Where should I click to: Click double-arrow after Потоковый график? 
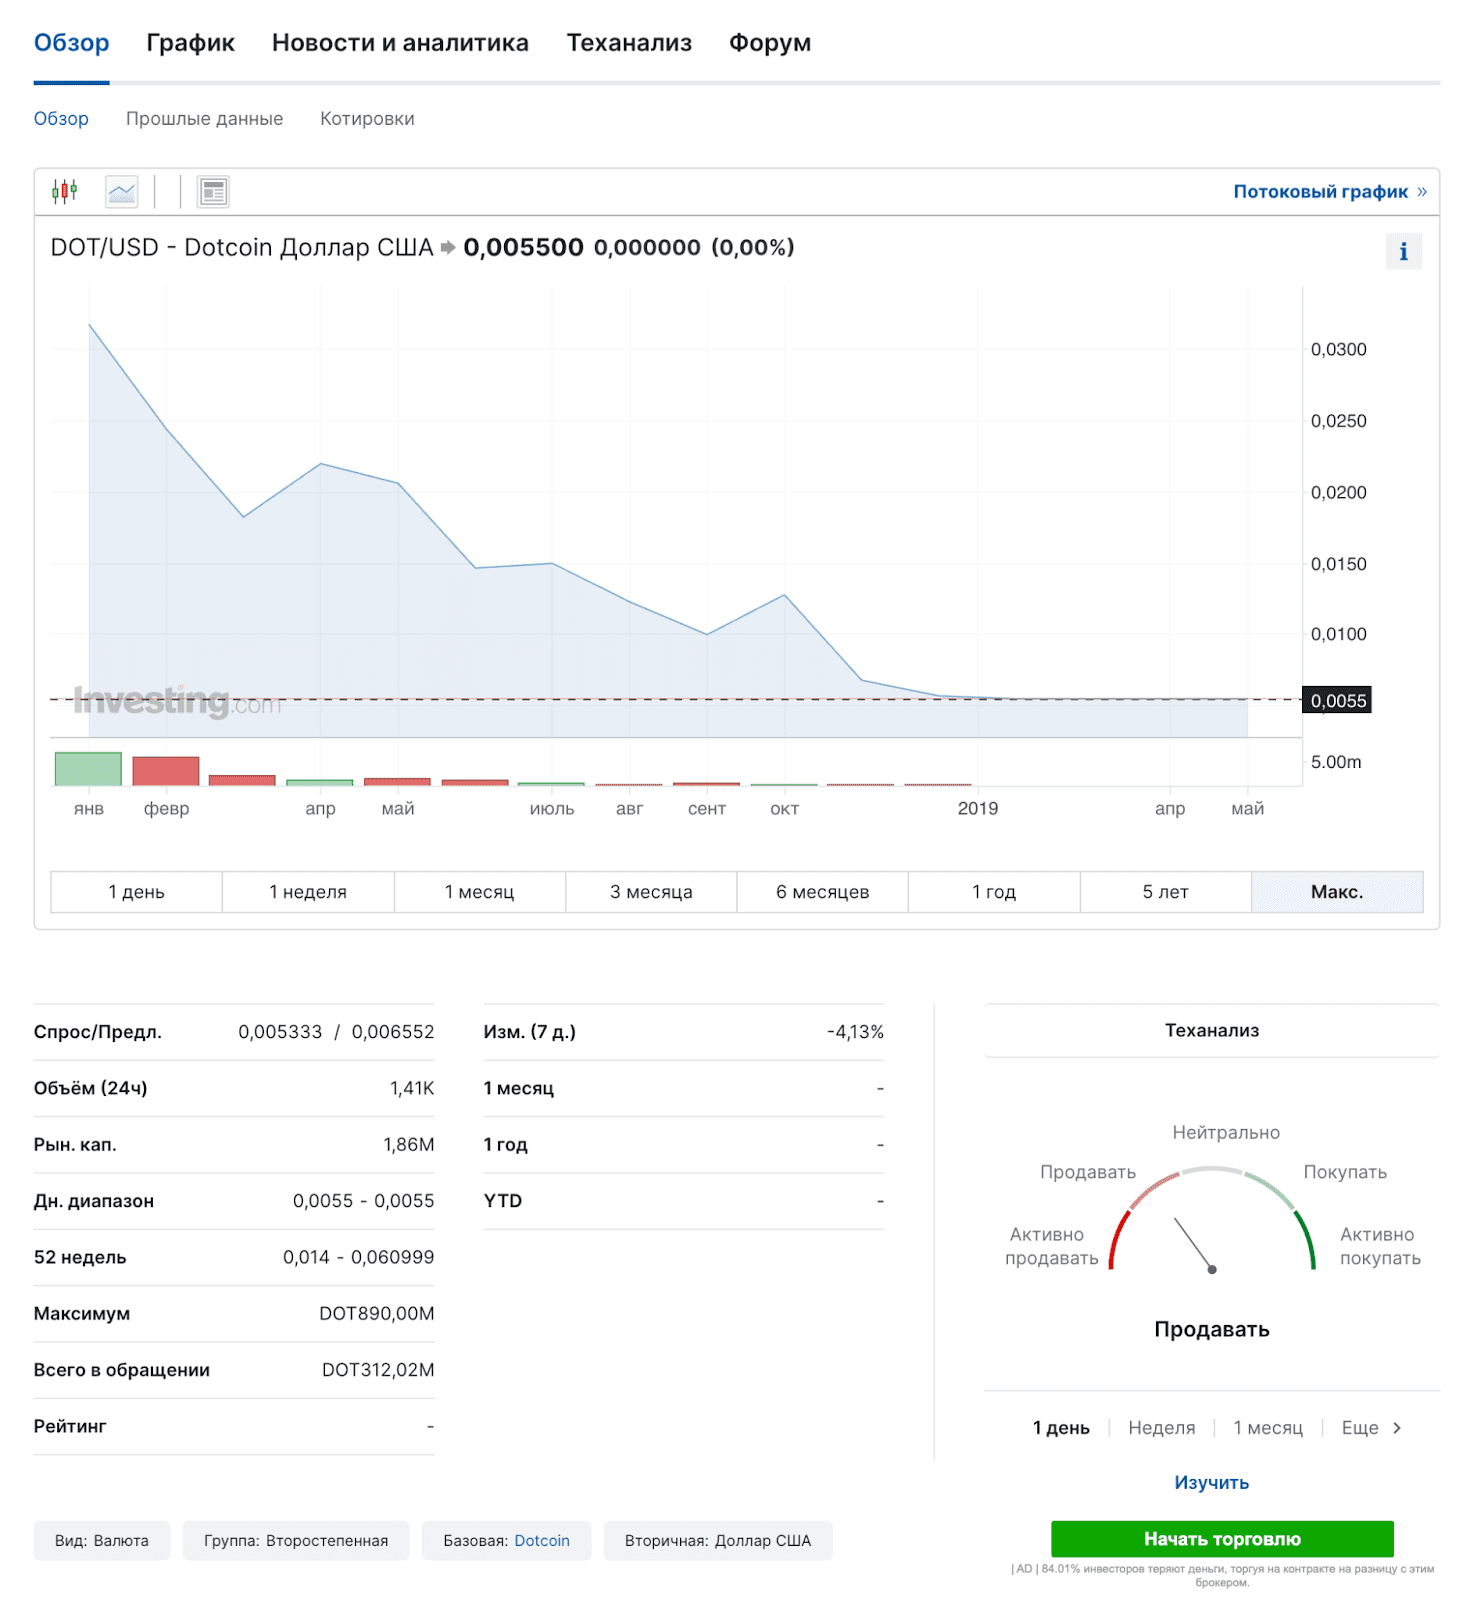[x=1422, y=191]
